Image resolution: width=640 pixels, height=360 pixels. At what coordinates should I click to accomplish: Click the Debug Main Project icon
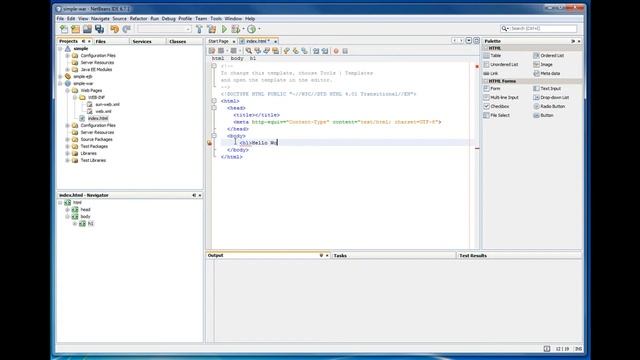[236, 29]
